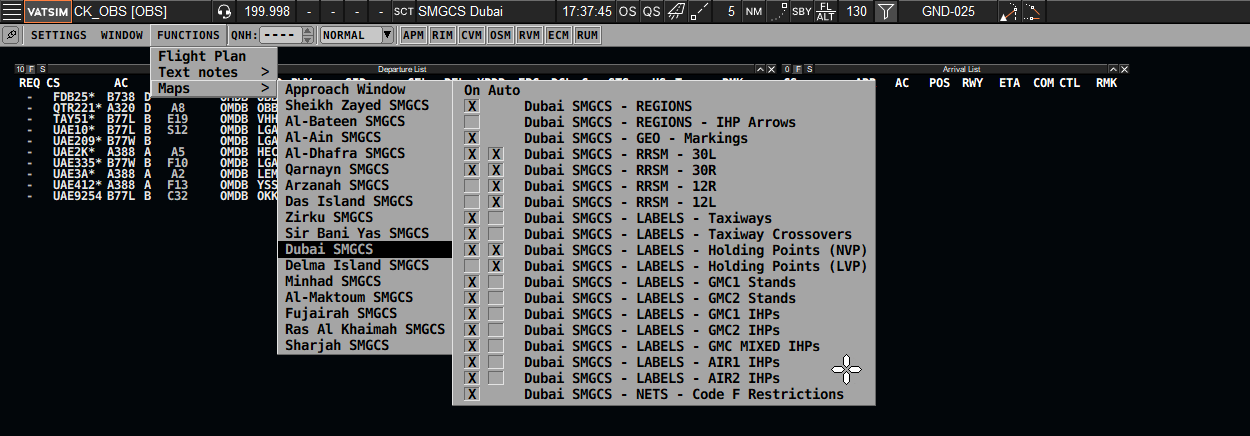
Task: Click the orange arrow vector tool icon
Action: click(1008, 11)
